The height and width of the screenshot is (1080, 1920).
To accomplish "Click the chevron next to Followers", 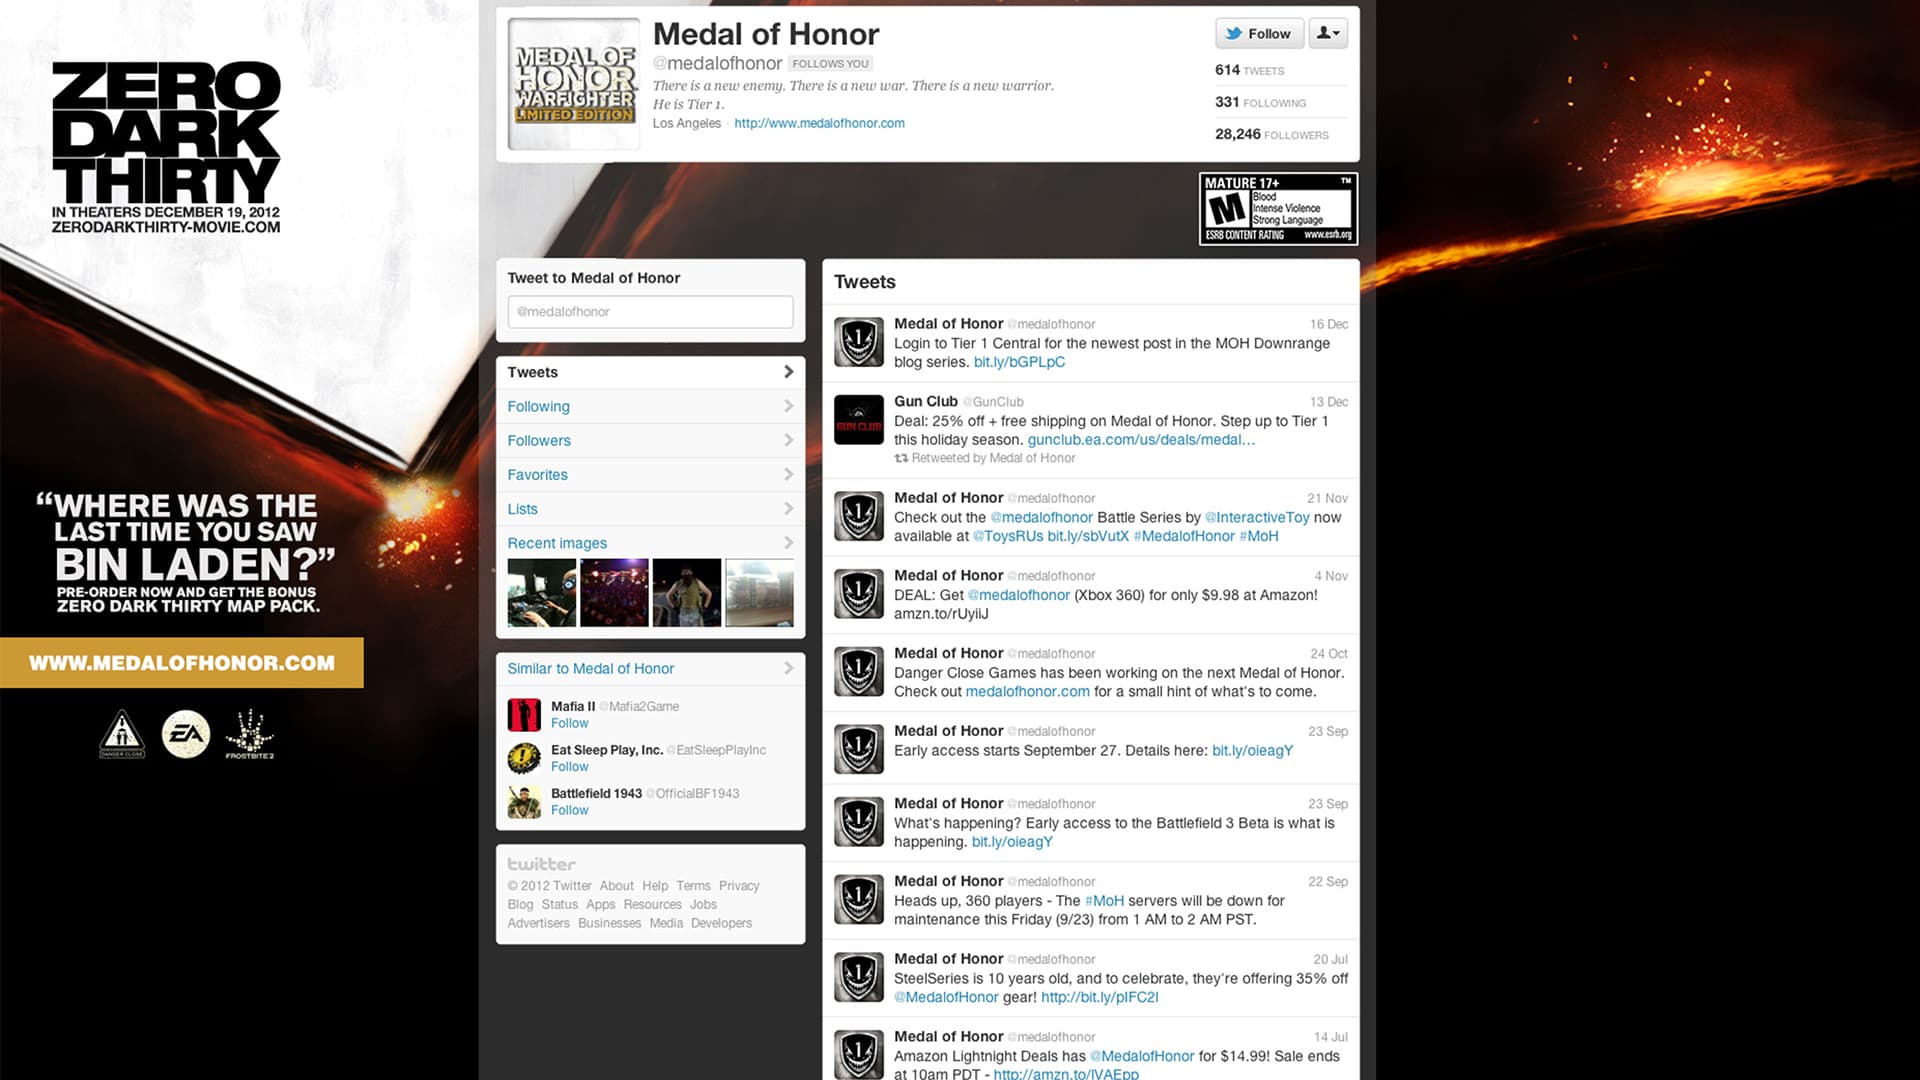I will click(788, 440).
